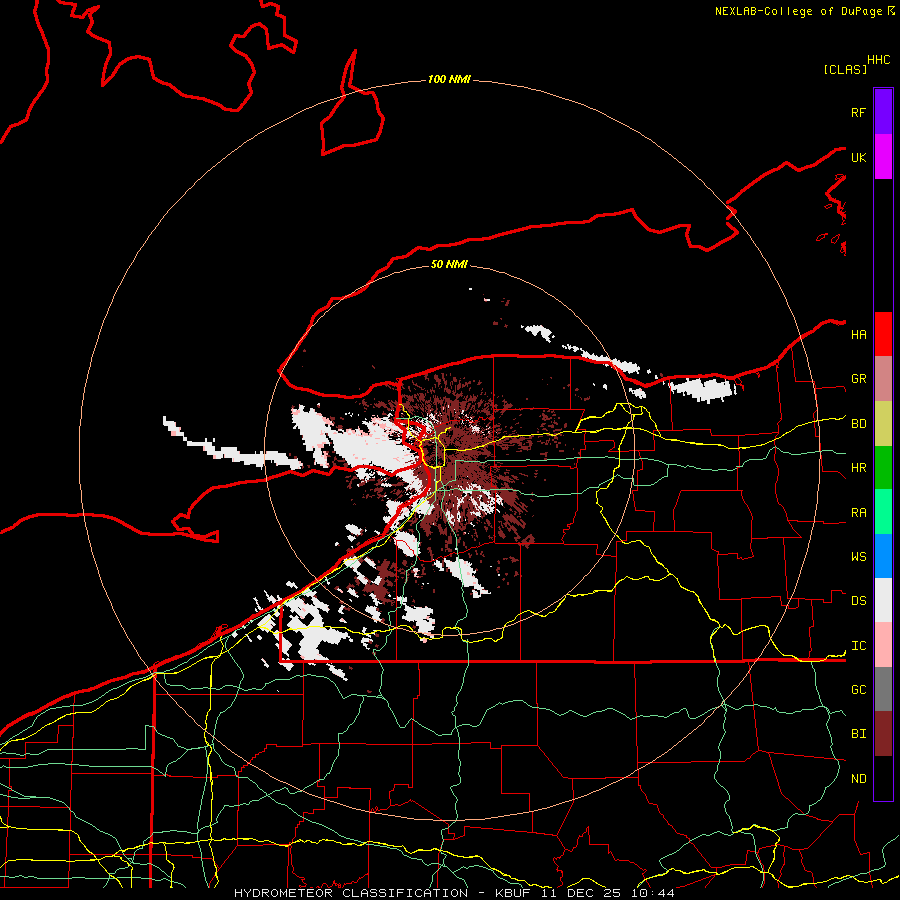
Task: Click the 'IC' legend label
Action: point(858,646)
